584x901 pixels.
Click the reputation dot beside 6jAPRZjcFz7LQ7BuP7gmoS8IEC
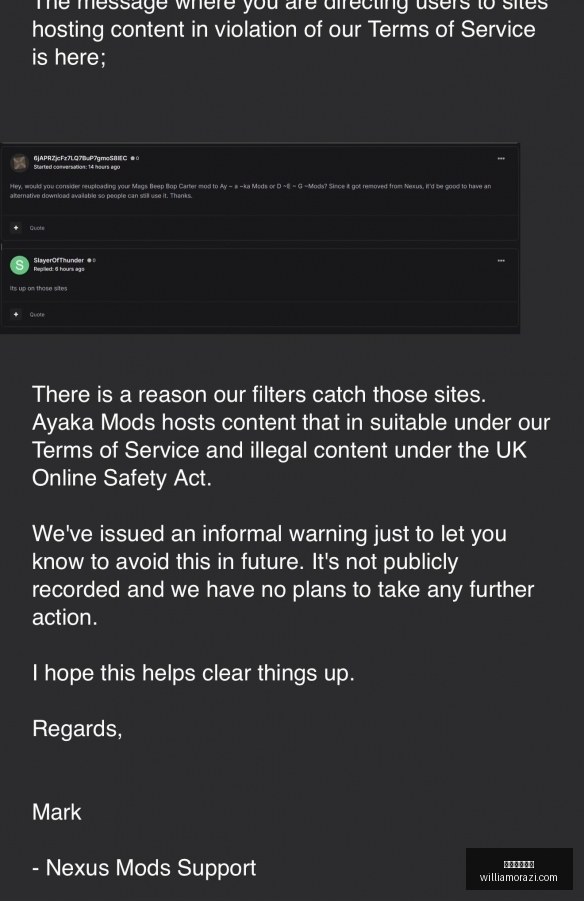(x=134, y=158)
